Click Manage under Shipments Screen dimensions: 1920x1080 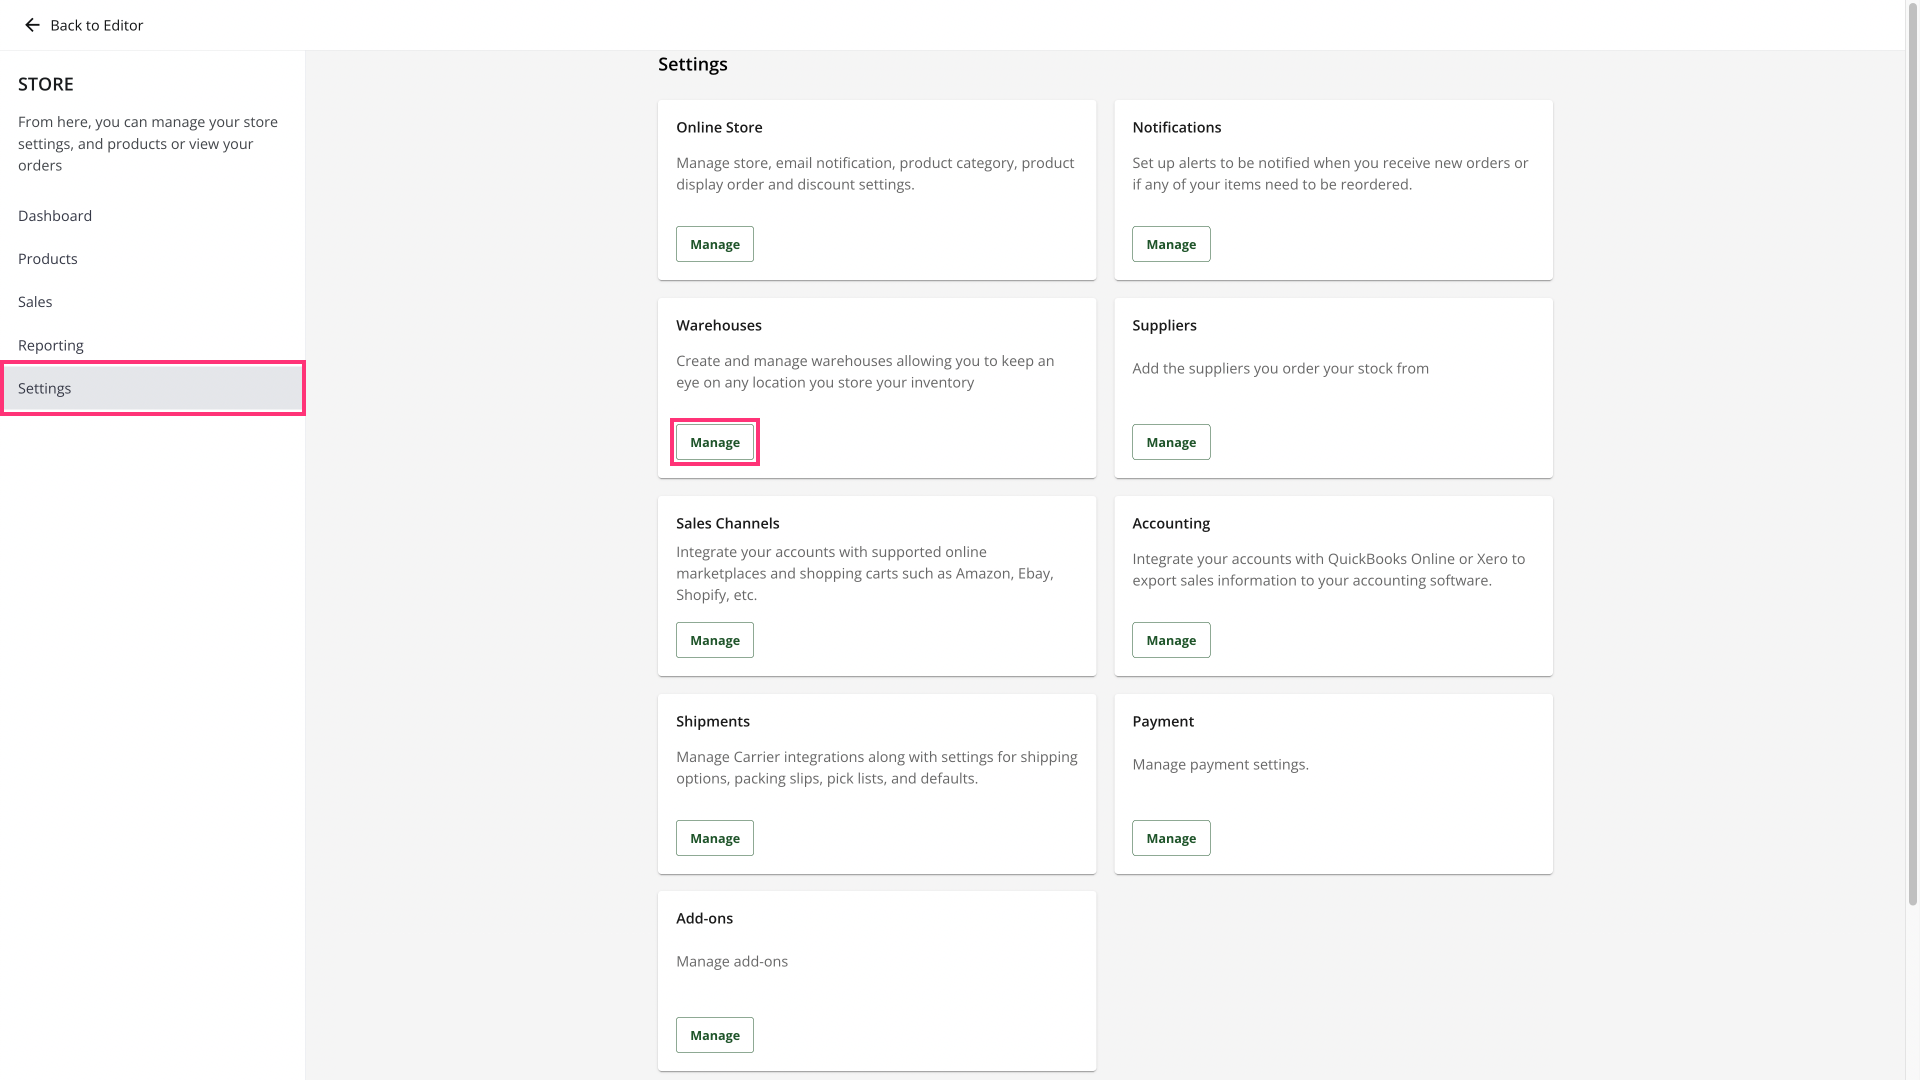(x=714, y=838)
